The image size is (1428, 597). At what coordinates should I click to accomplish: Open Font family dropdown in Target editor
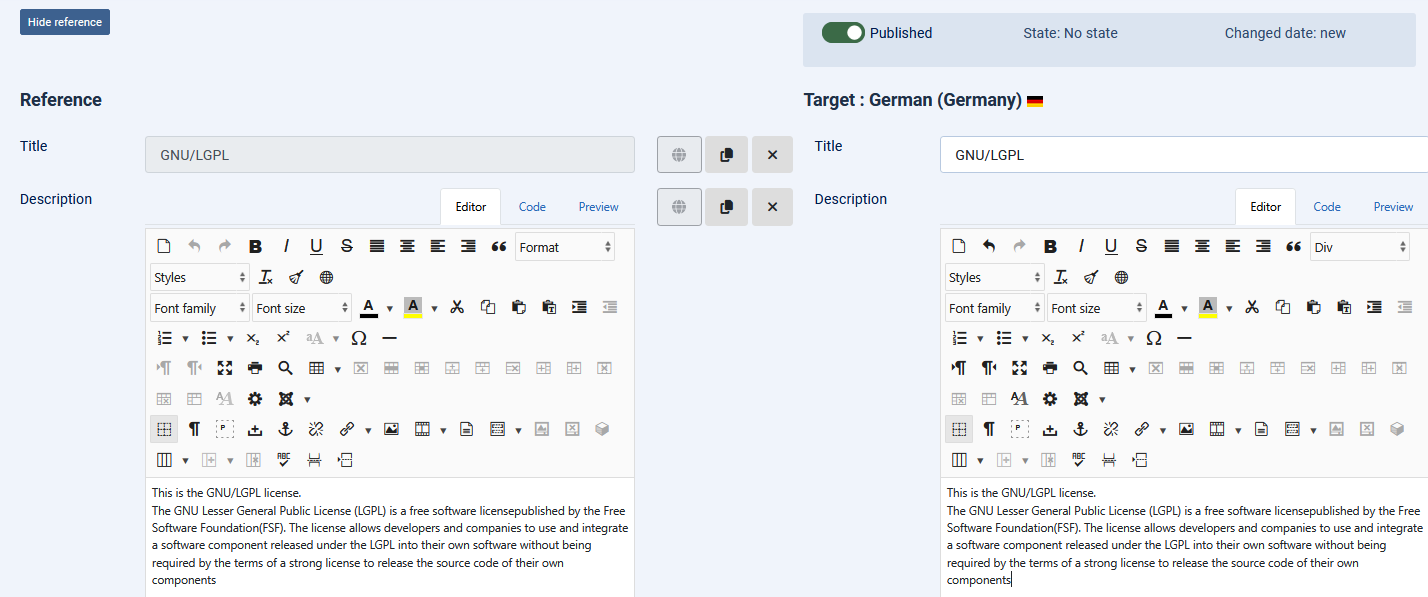click(994, 308)
